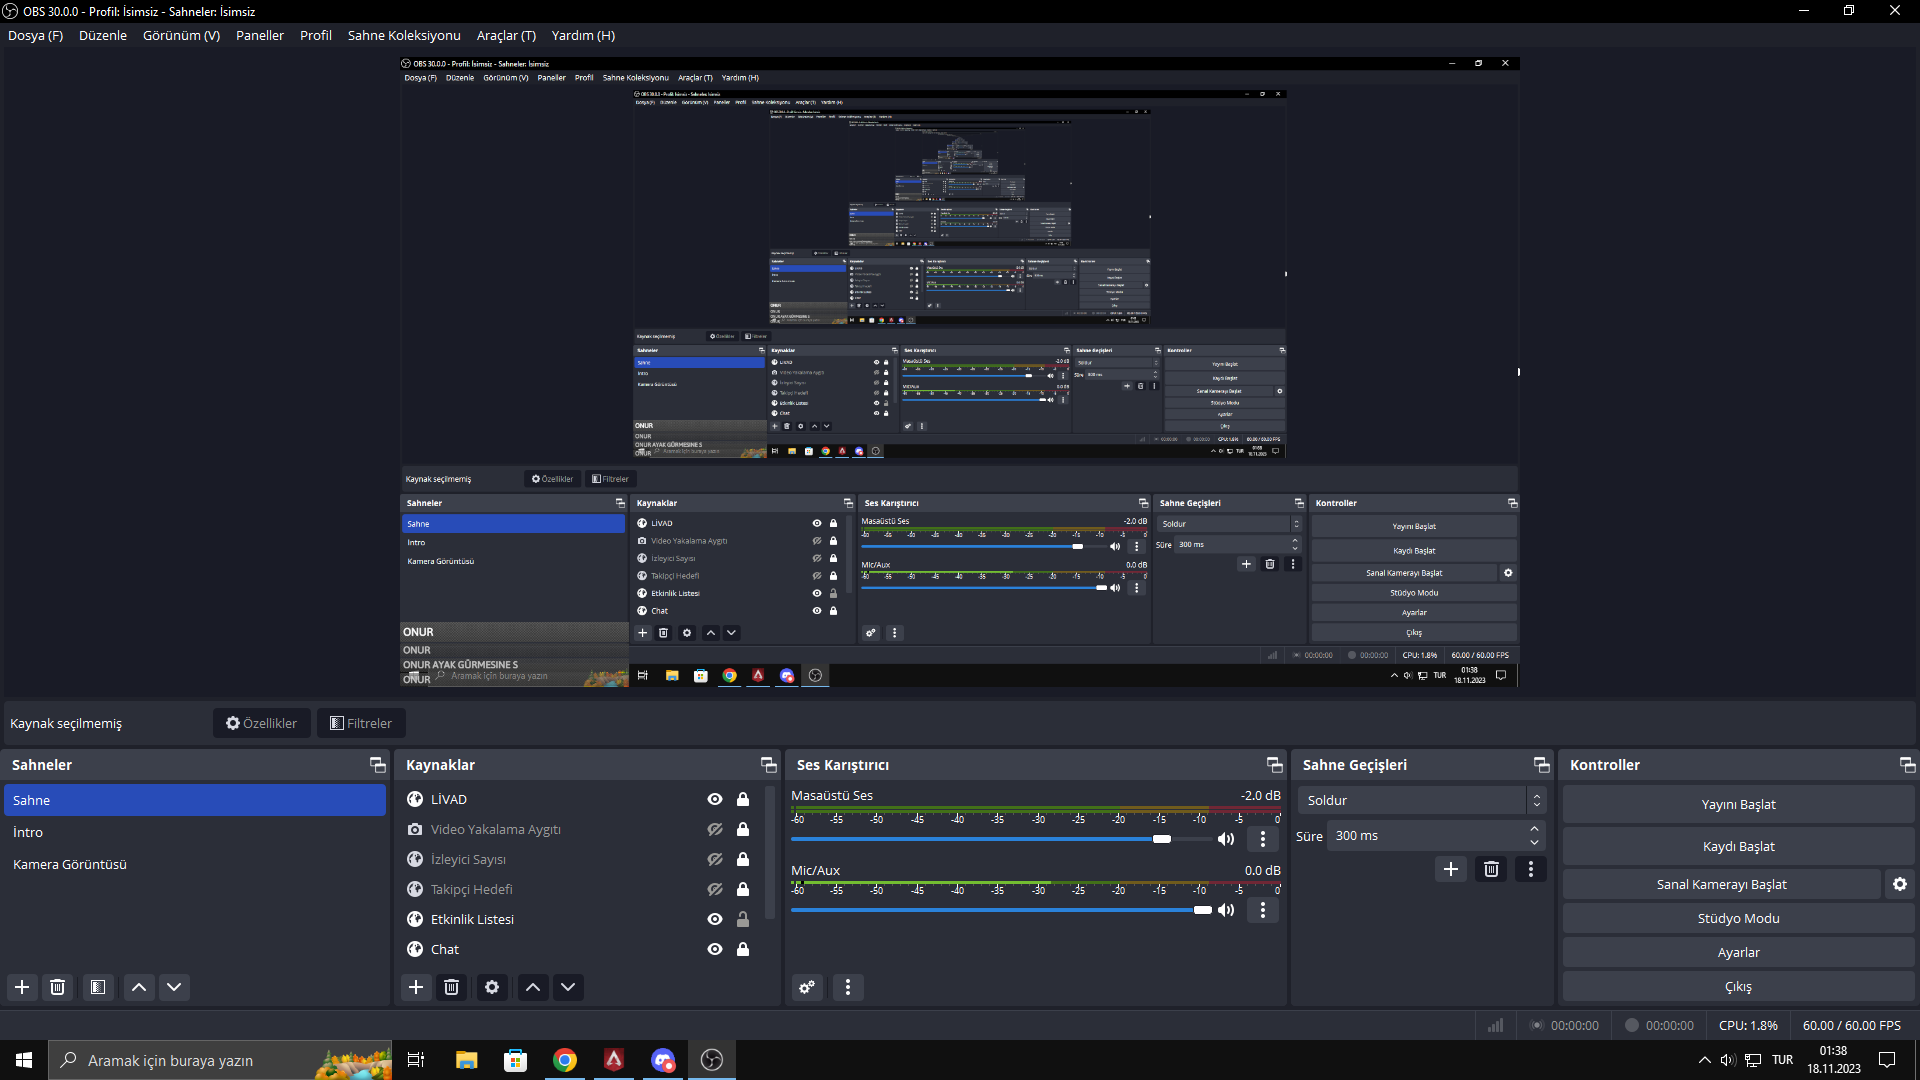Open Microsoft Store taskbar icon
This screenshot has width=1920, height=1080.
point(515,1060)
